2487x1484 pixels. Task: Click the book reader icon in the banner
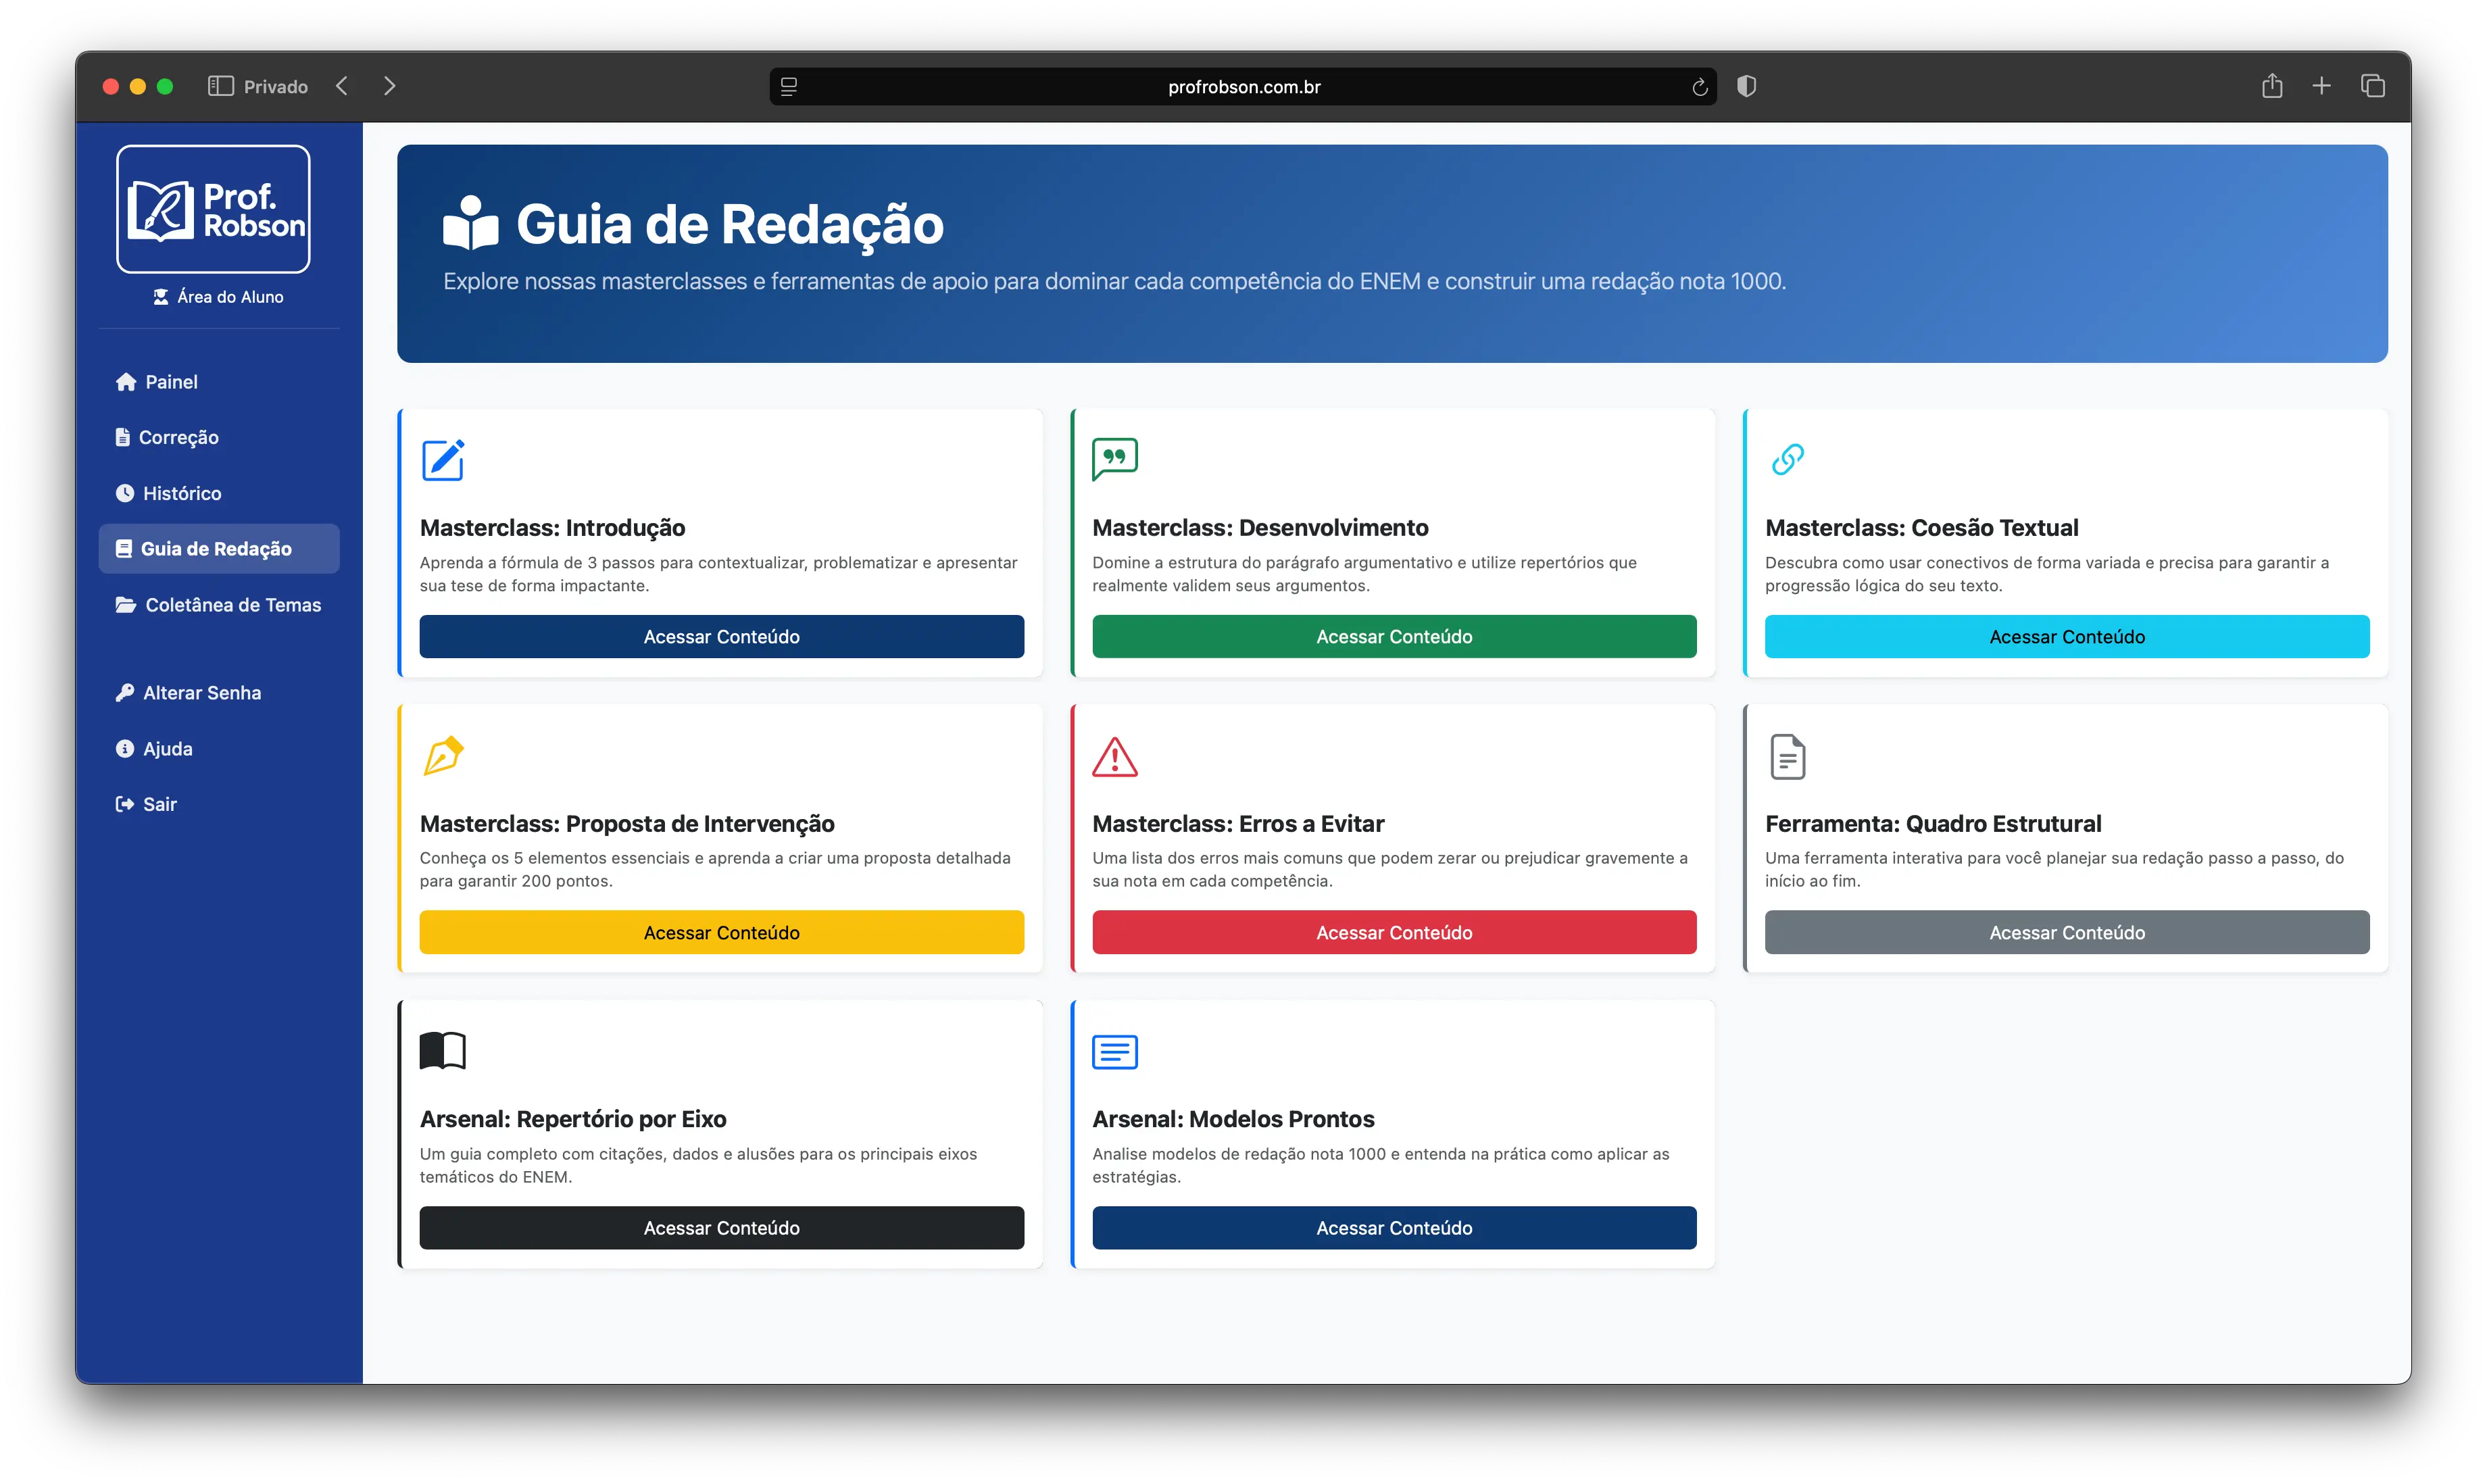471,223
